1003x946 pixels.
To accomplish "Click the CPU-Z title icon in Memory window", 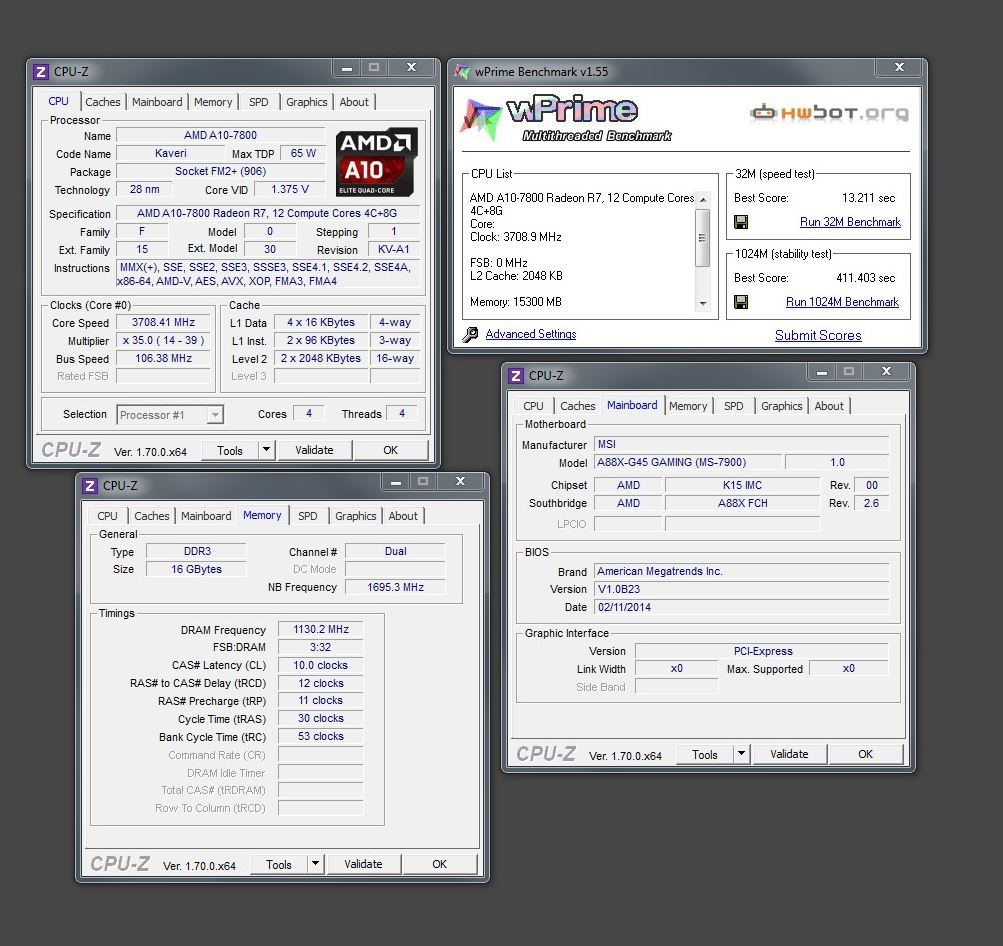I will (90, 486).
